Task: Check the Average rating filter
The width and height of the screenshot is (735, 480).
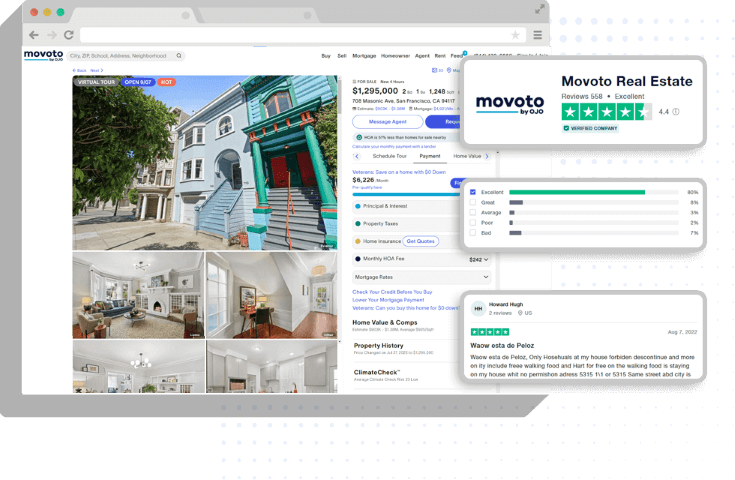Action: pos(472,212)
